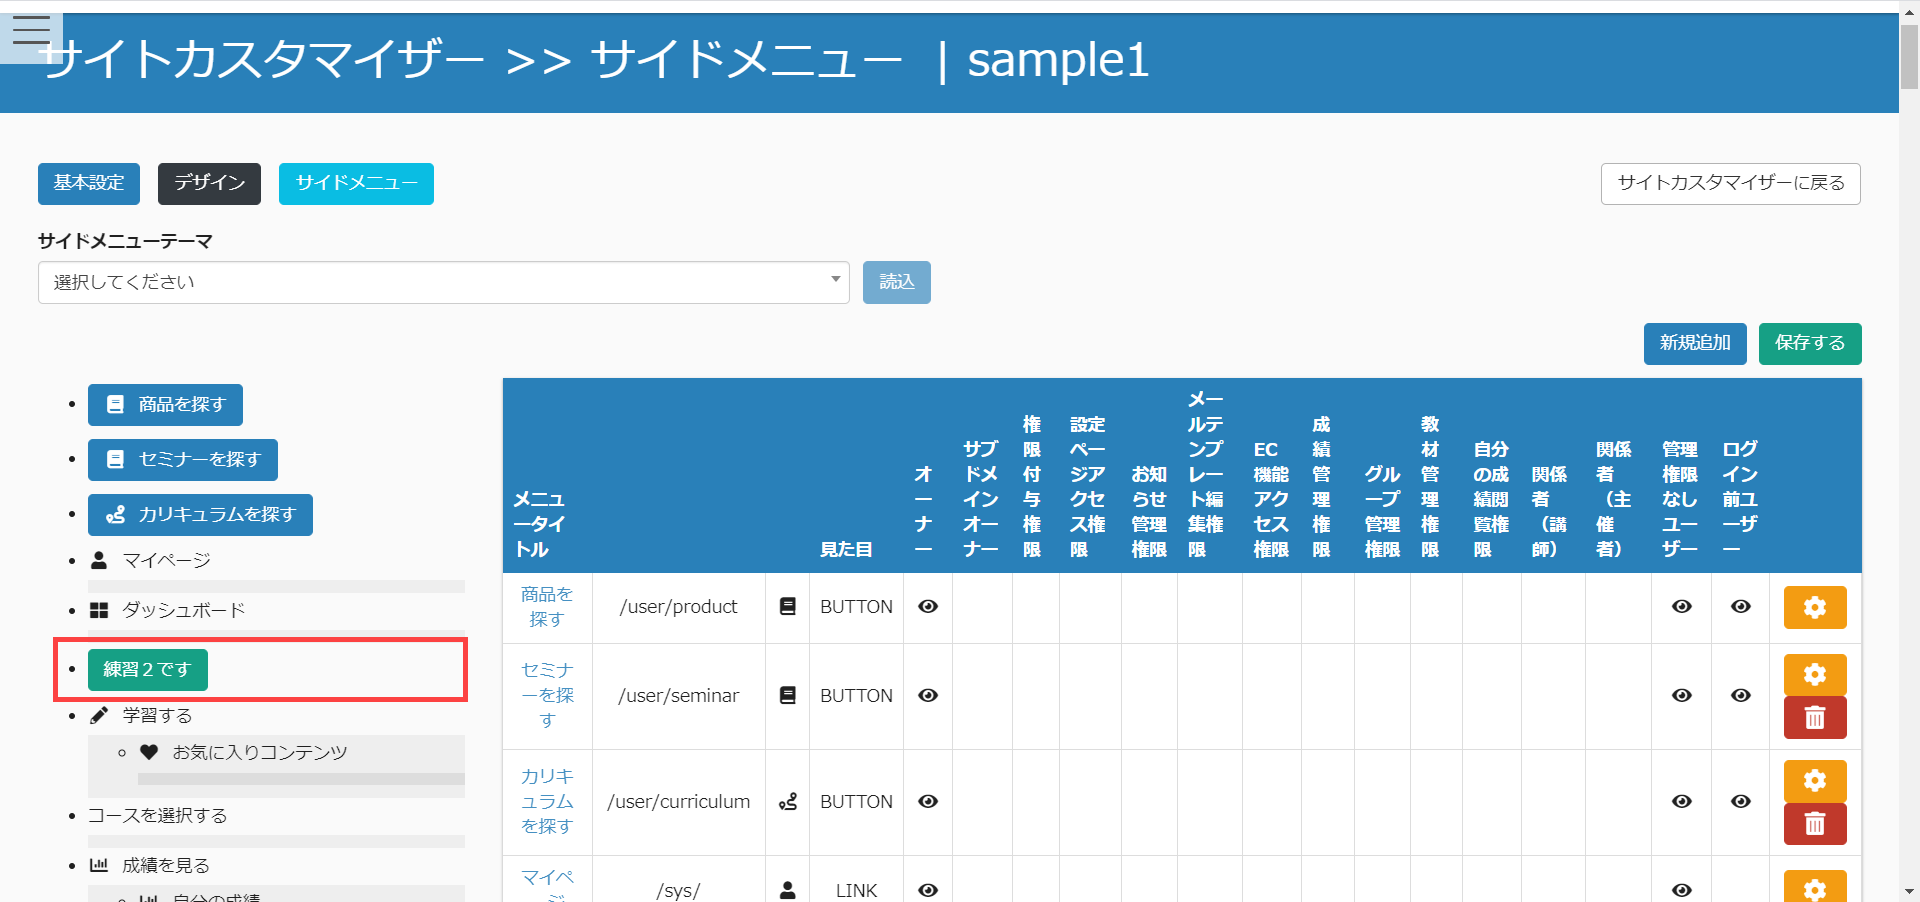1920x902 pixels.
Task: Click the gear icon for カリキュラムを探す row
Action: pyautogui.click(x=1814, y=781)
